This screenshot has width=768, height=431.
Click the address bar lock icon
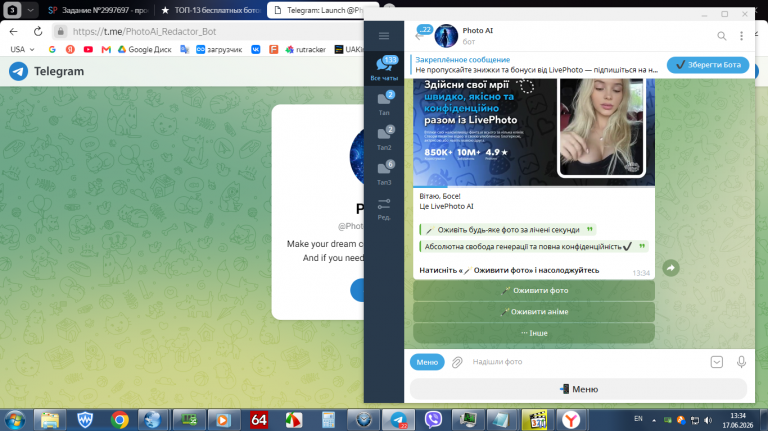click(x=60, y=31)
